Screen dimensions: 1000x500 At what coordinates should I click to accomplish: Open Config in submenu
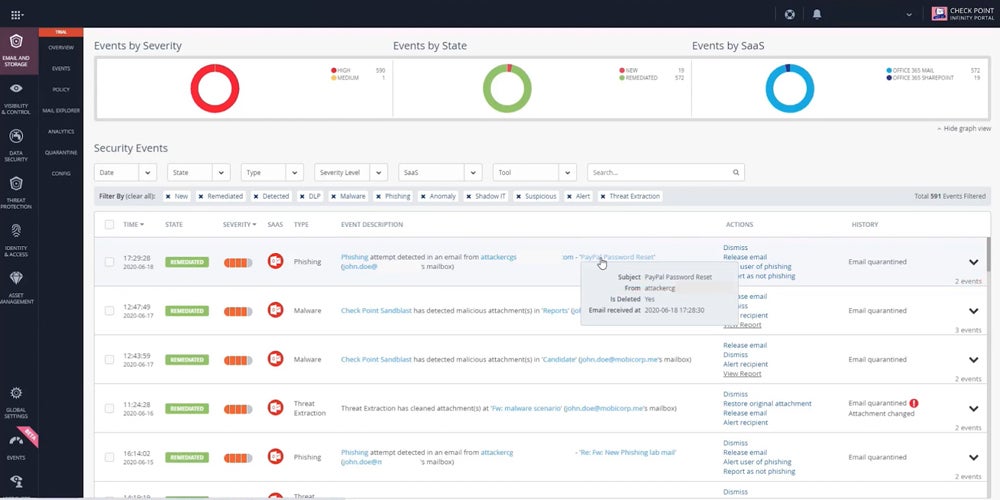tap(61, 173)
